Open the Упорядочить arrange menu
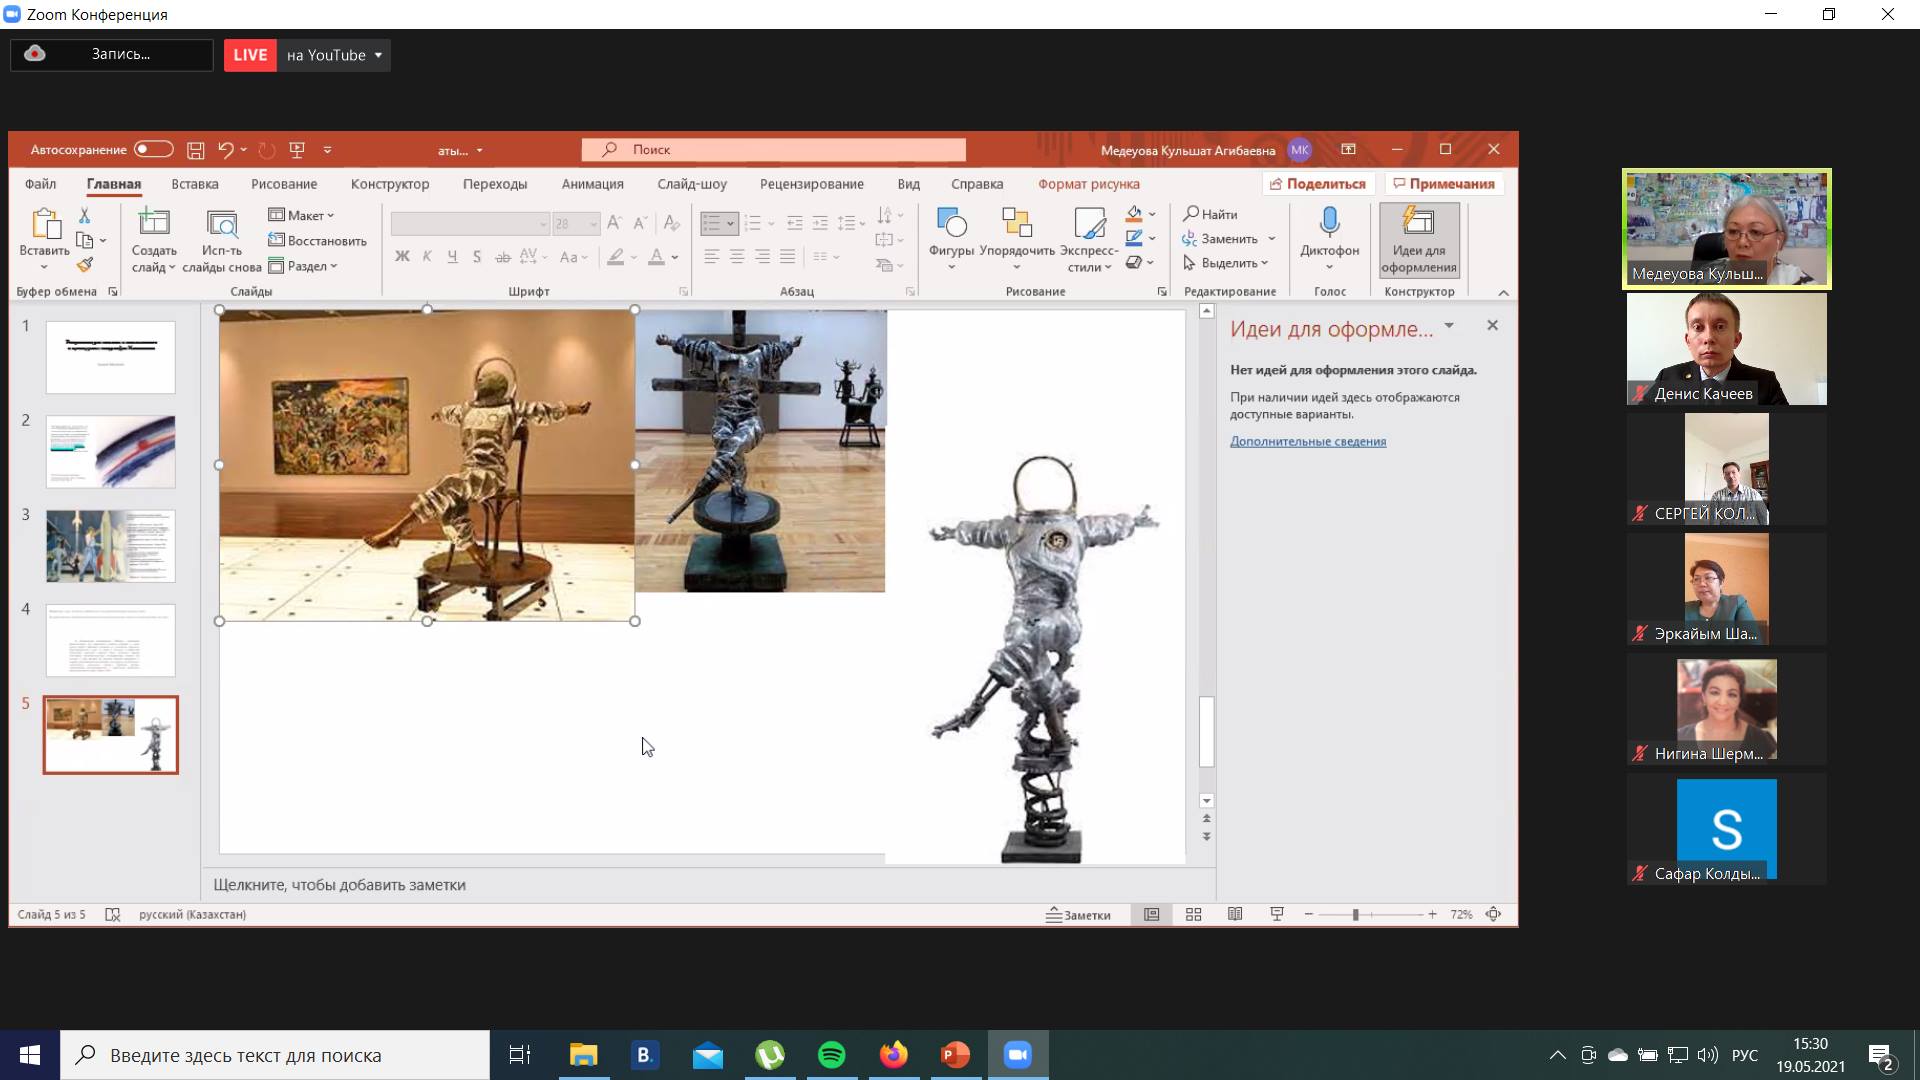This screenshot has width=1920, height=1080. pos(1017,238)
